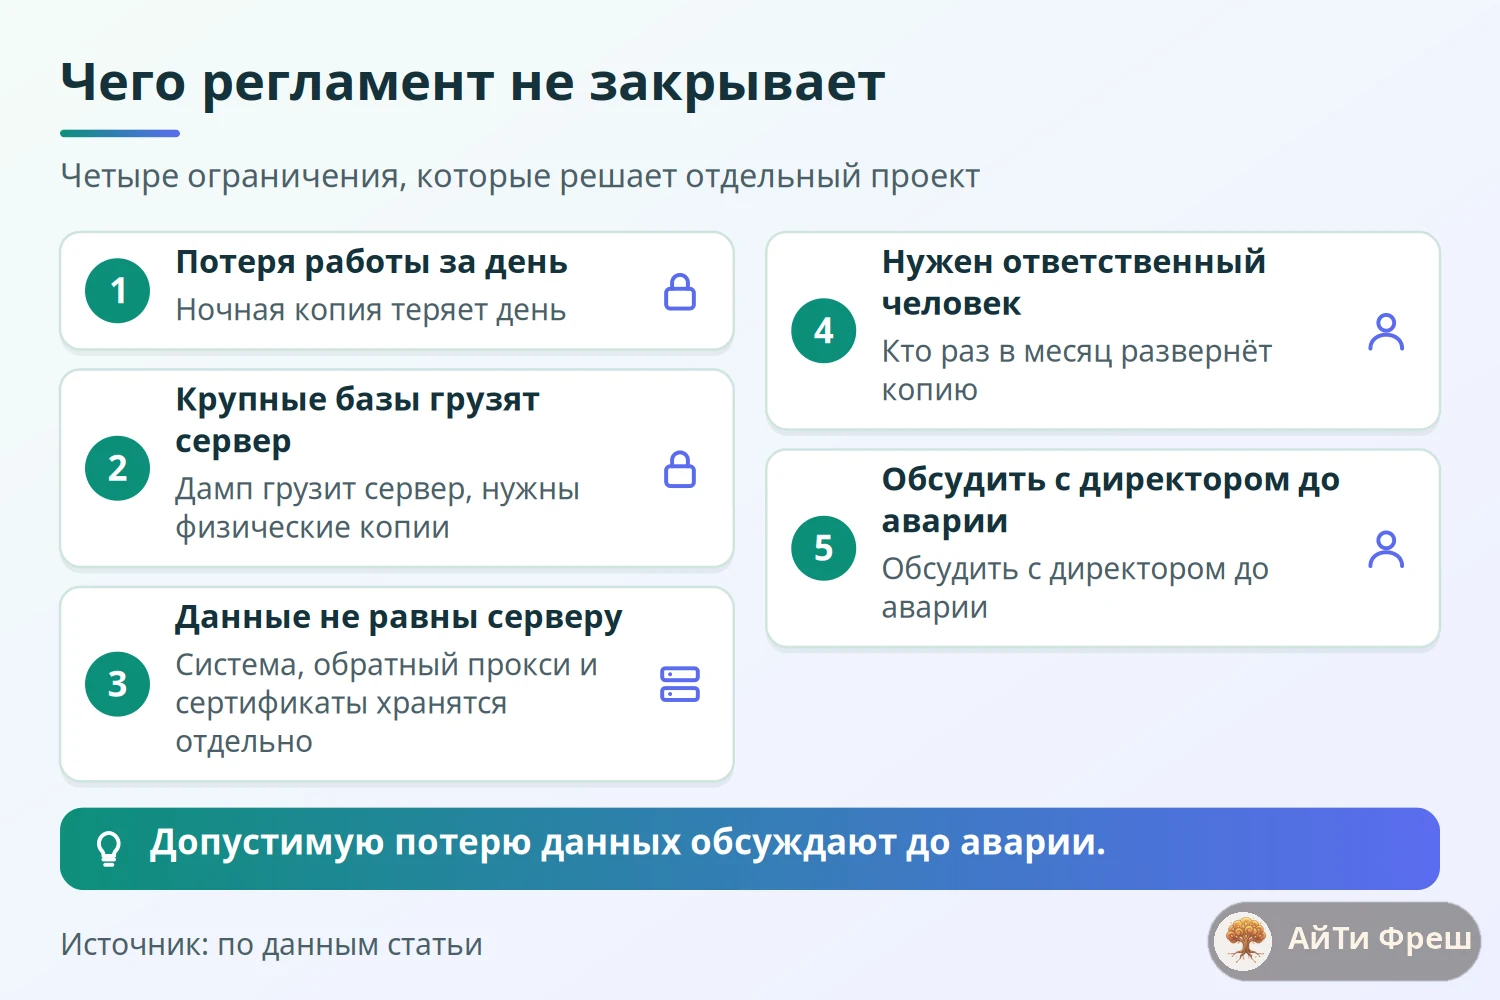Click the heading "Крупные базы грузят сервер"
Viewport: 1500px width, 1000px height.
pyautogui.click(x=358, y=420)
